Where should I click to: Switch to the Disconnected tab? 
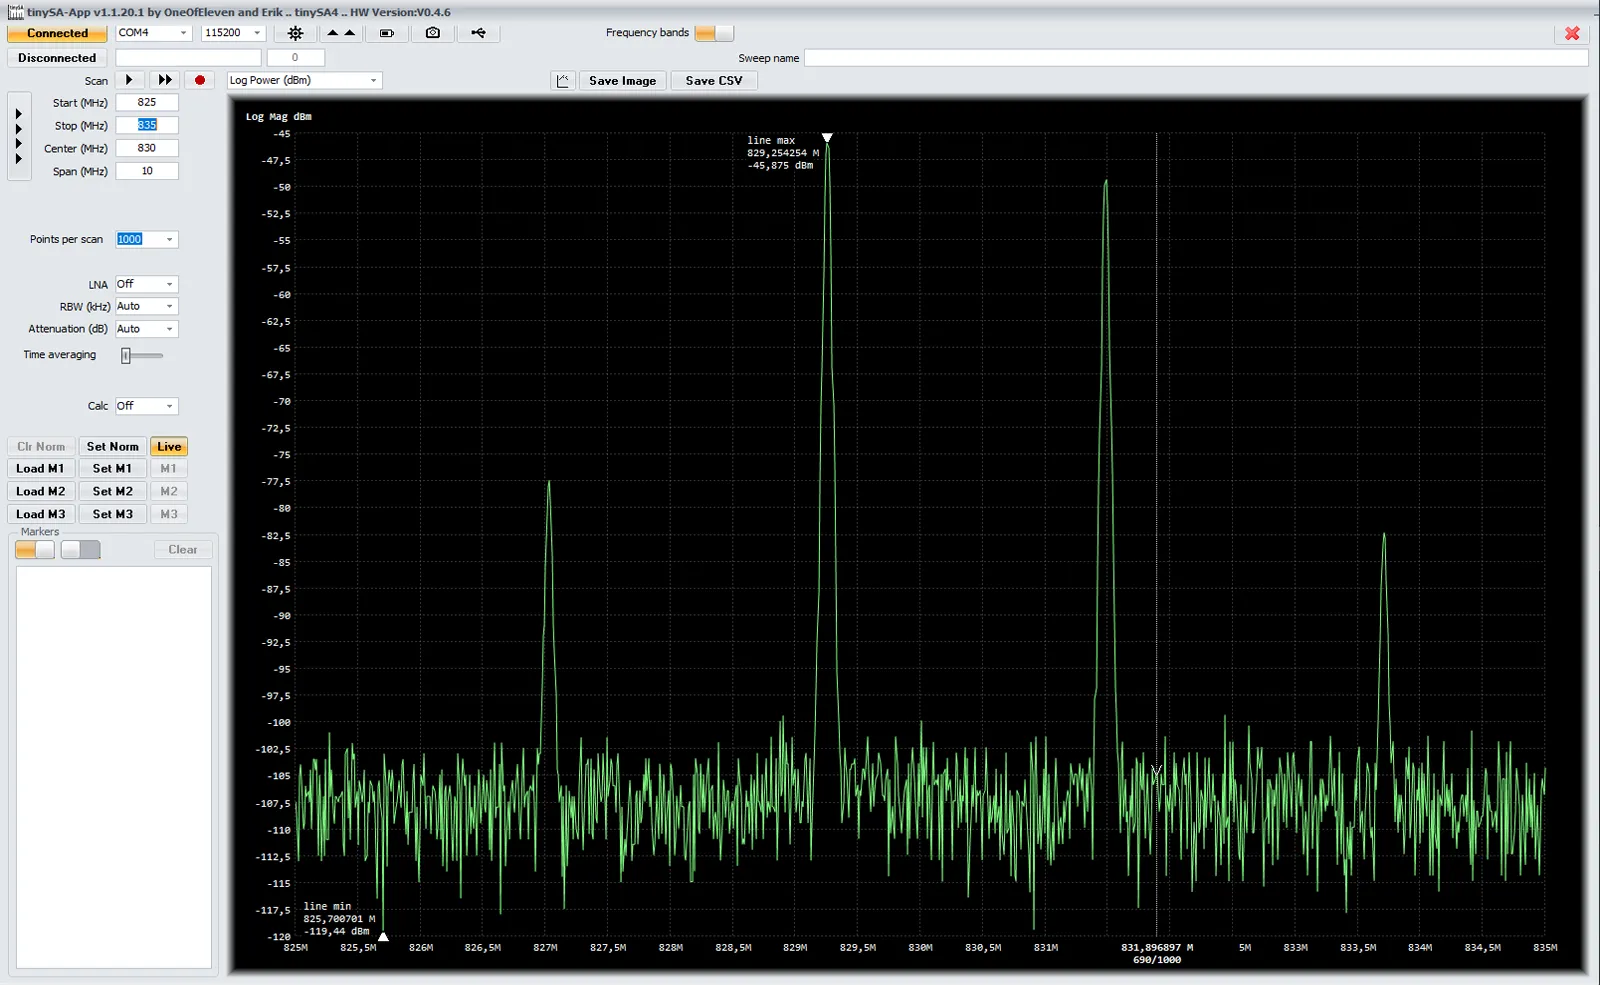coord(56,58)
